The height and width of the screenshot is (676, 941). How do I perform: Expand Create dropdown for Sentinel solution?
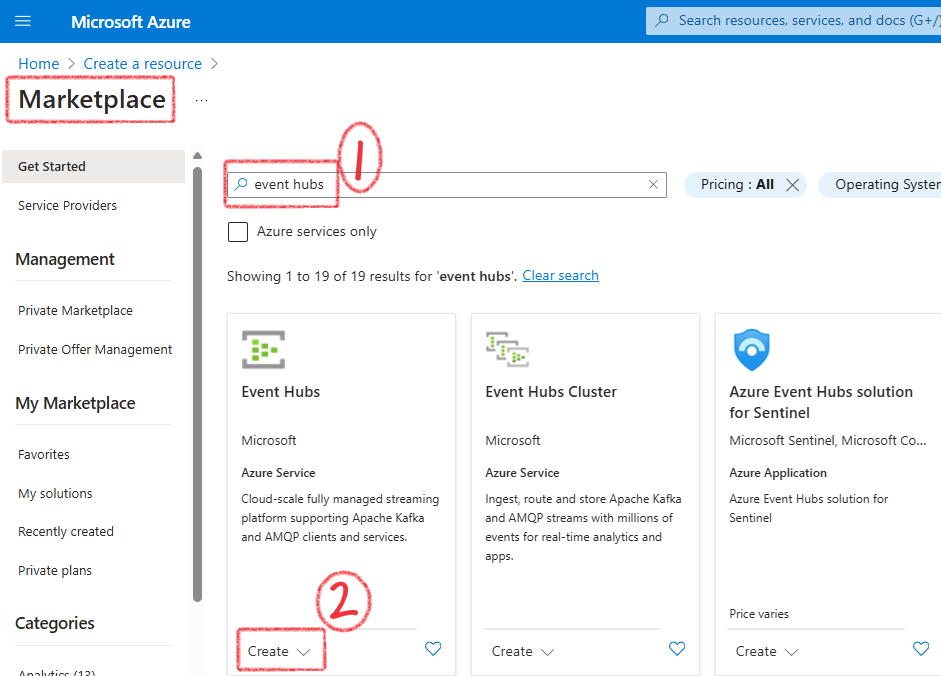pos(767,651)
